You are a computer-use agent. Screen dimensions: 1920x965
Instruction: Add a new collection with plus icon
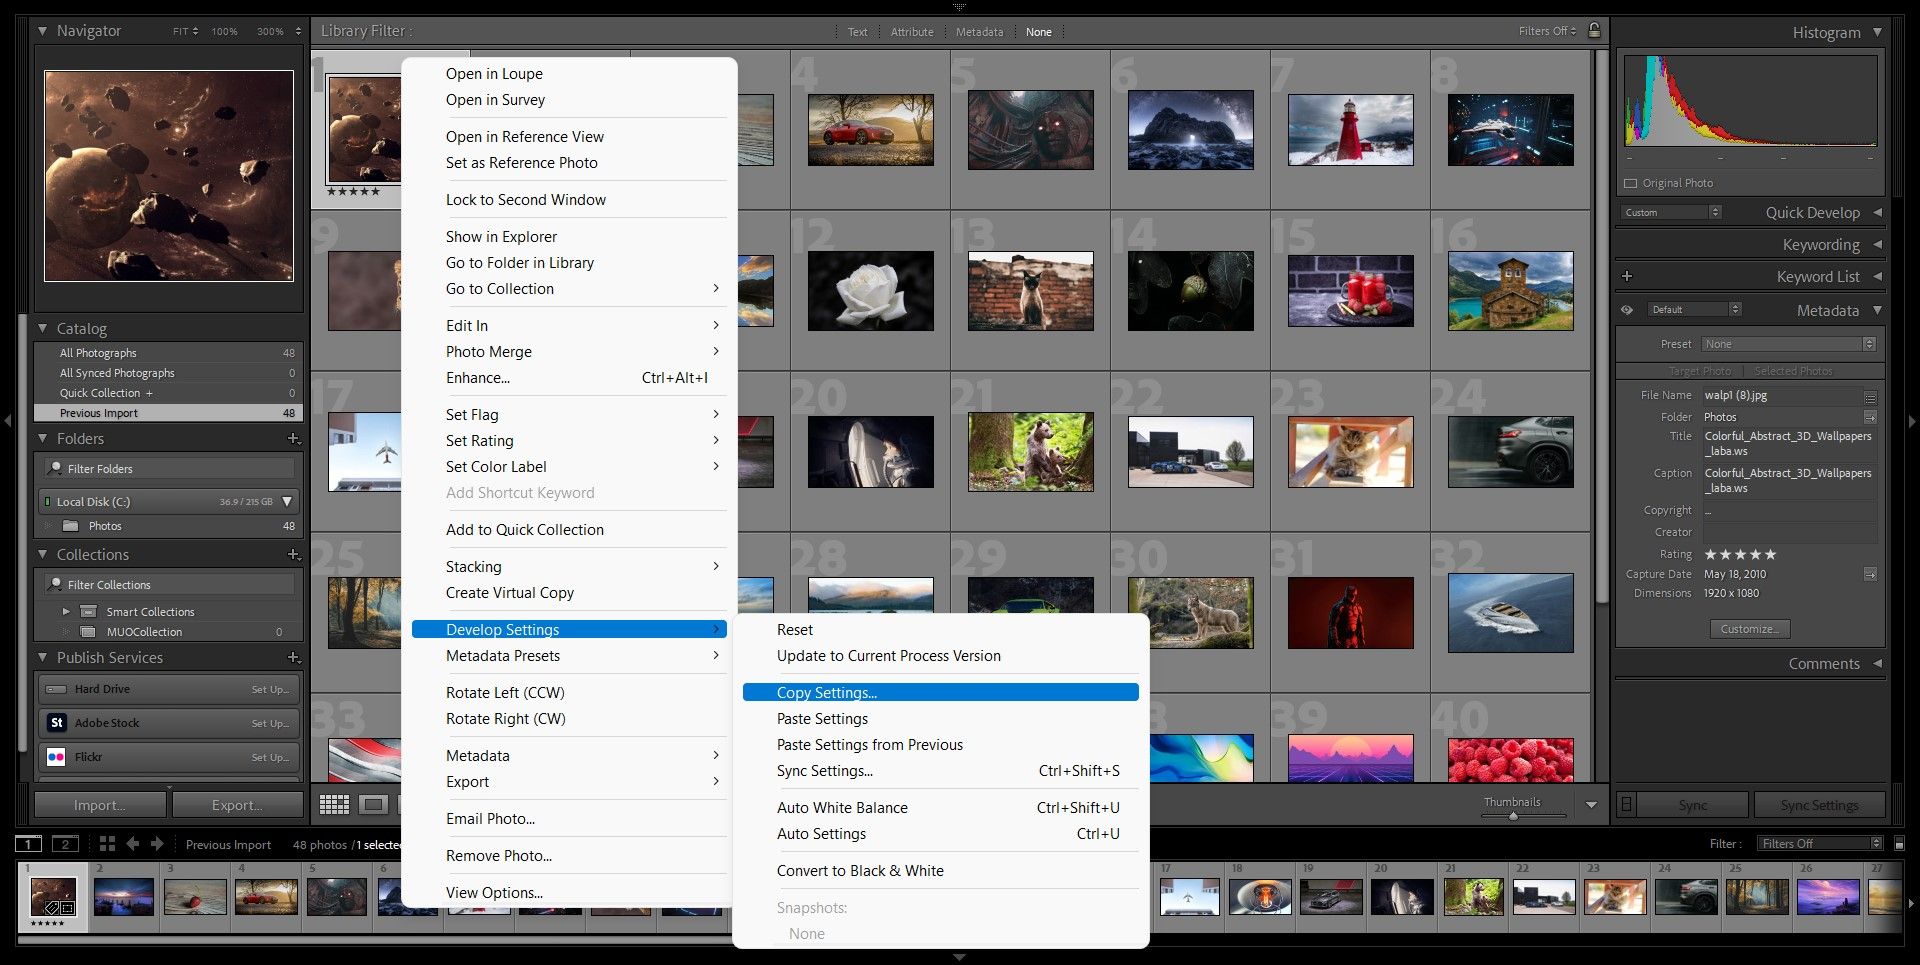pyautogui.click(x=293, y=554)
